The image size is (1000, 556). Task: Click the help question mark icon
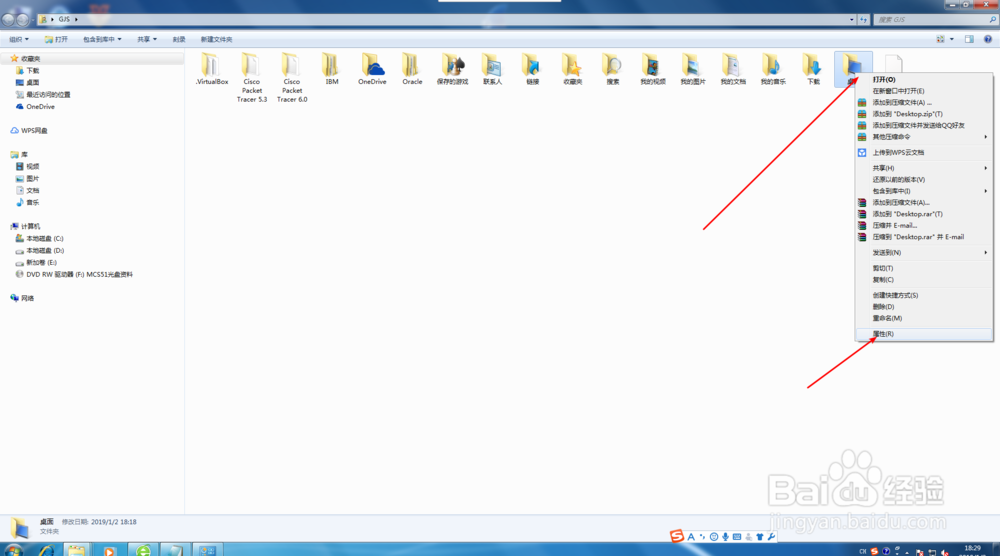click(x=987, y=39)
